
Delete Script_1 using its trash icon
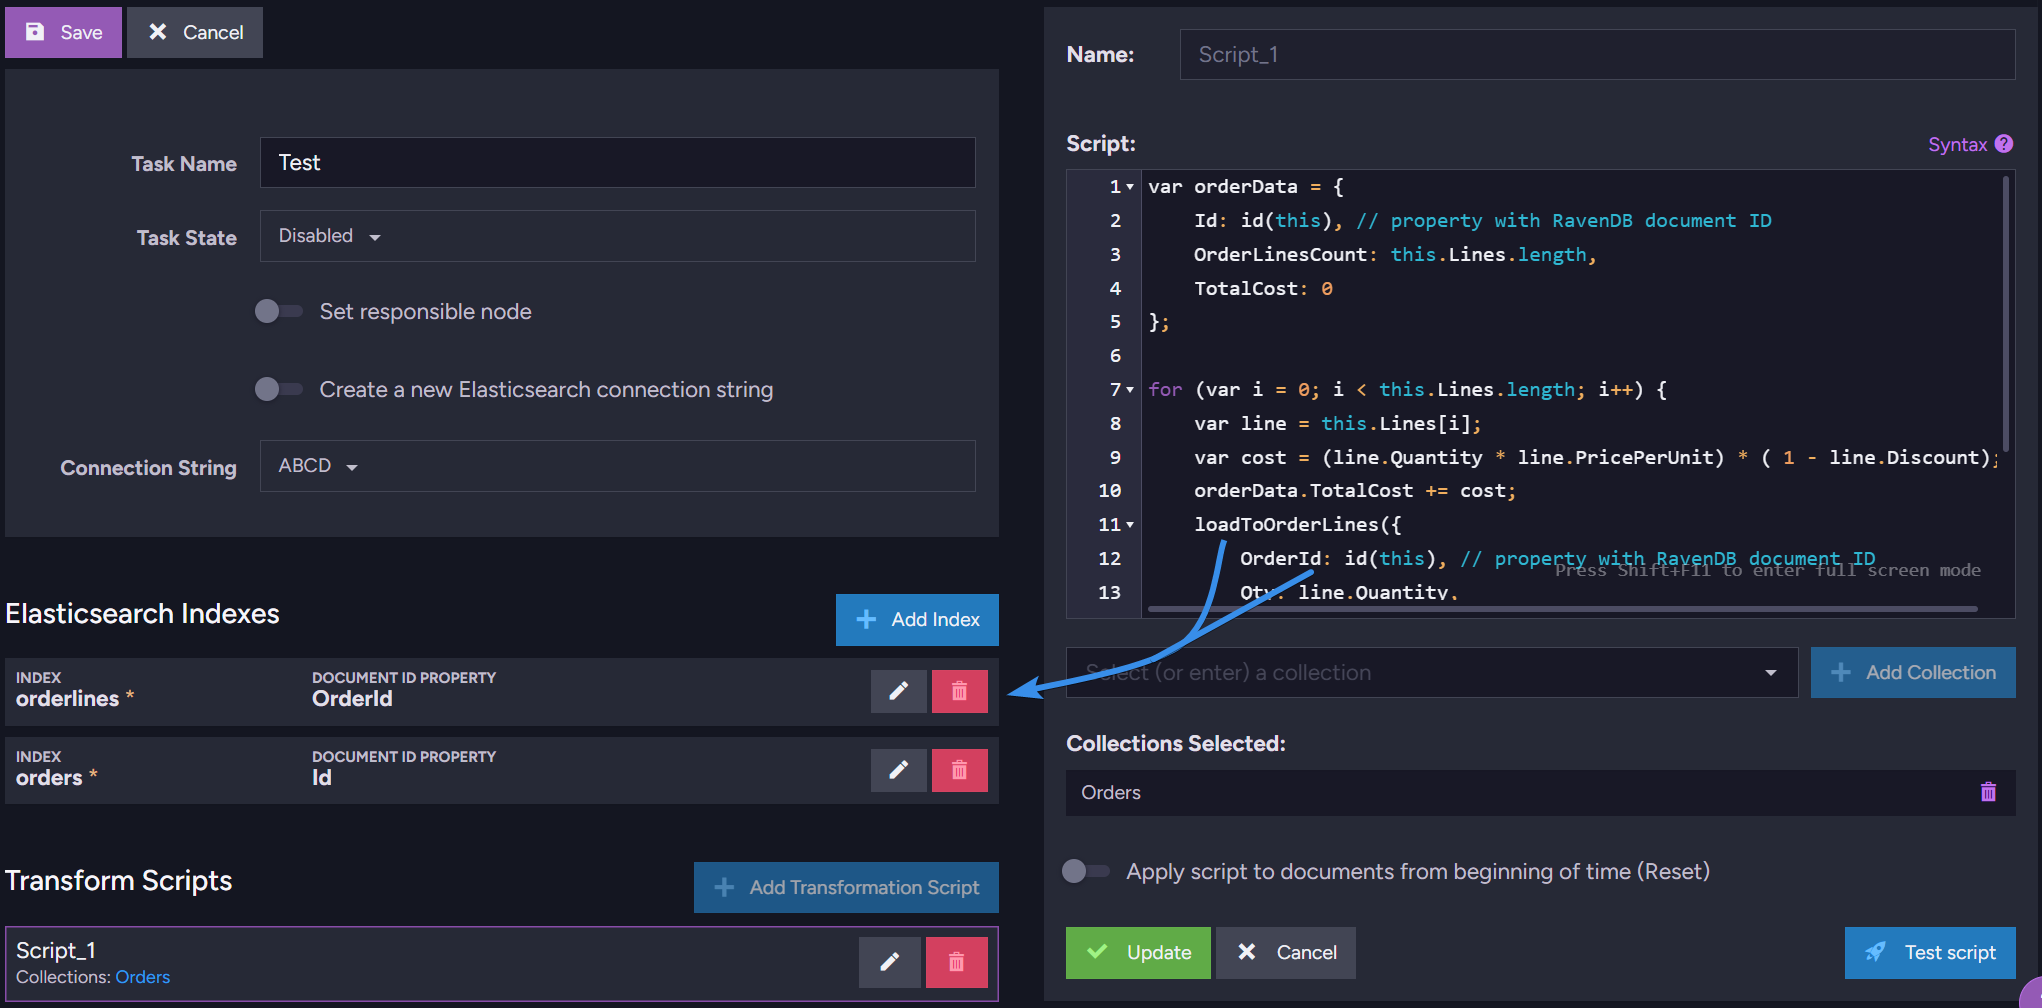(x=956, y=962)
